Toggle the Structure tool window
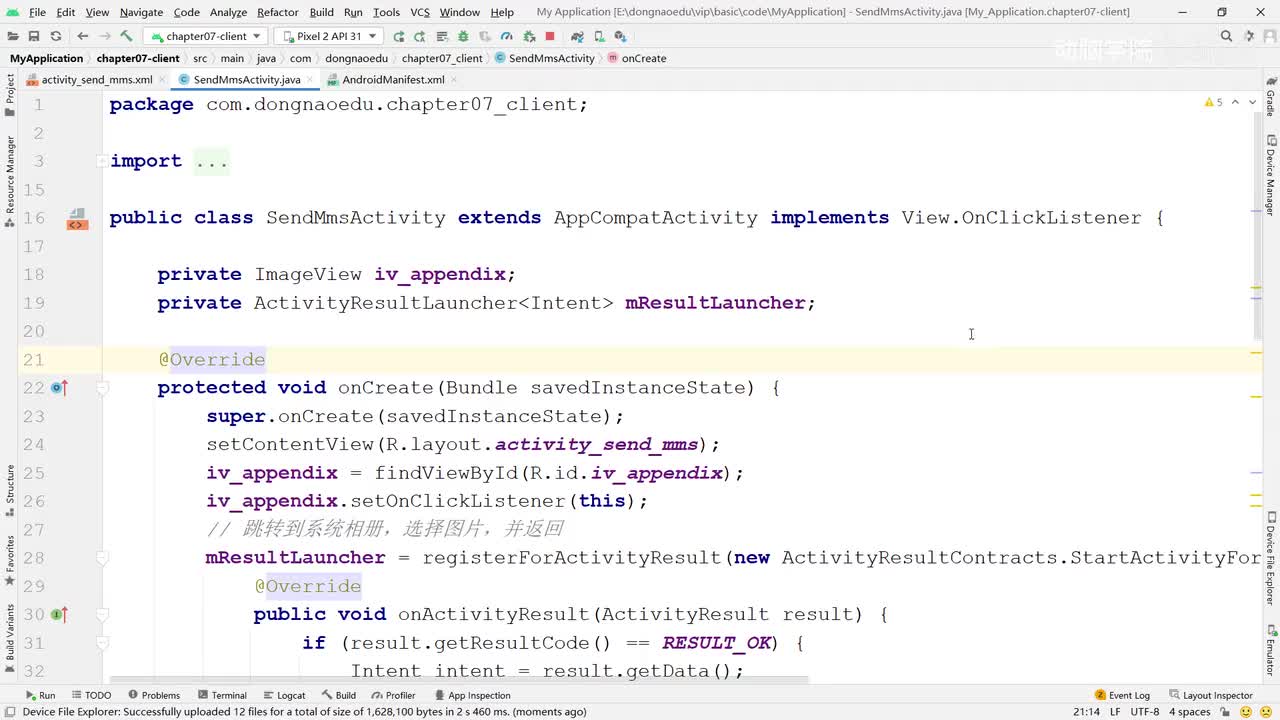This screenshot has height=720, width=1280. click(x=10, y=489)
